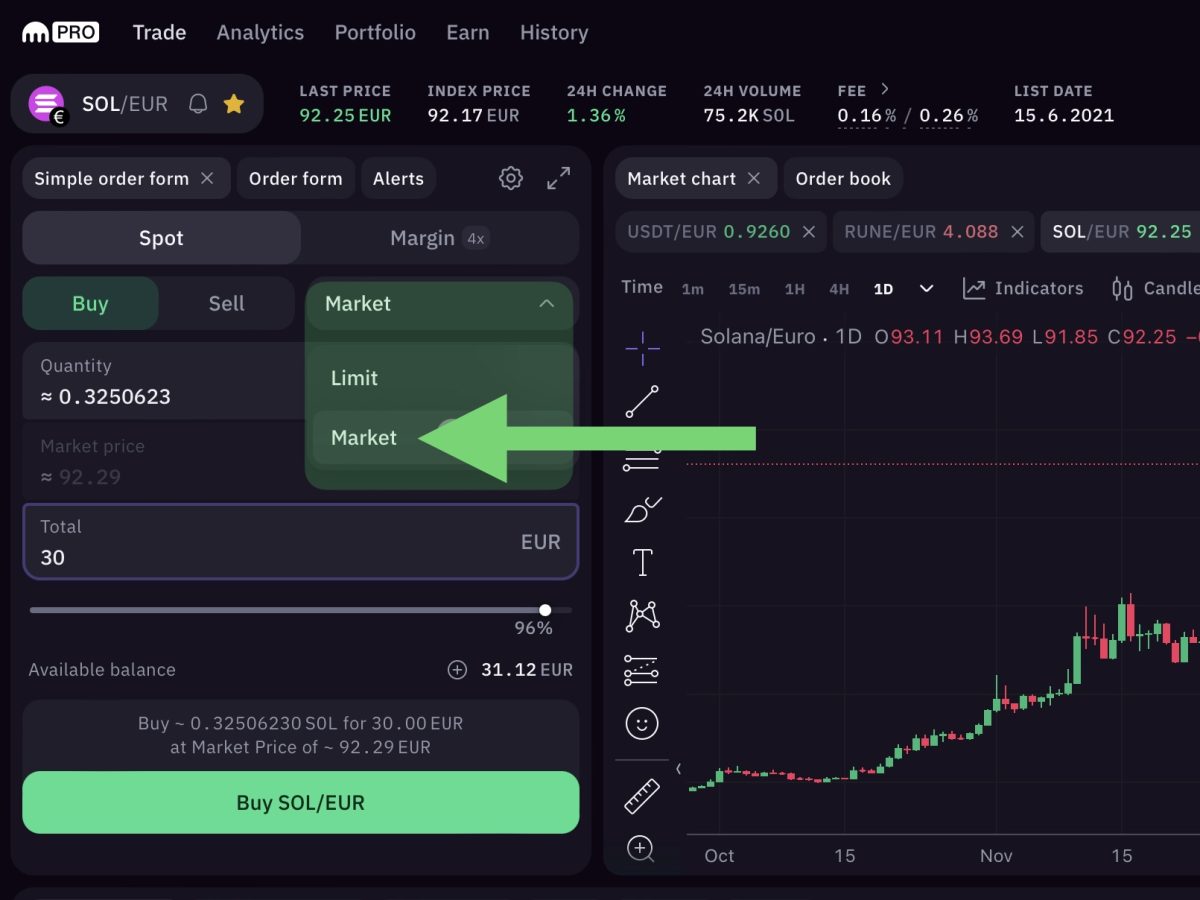Open the Alerts tab

(x=398, y=179)
